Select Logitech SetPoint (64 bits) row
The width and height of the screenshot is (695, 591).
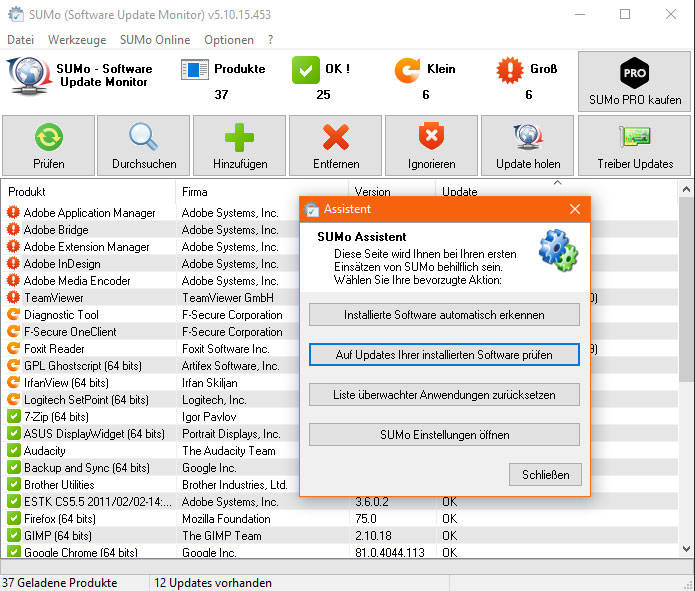click(151, 399)
